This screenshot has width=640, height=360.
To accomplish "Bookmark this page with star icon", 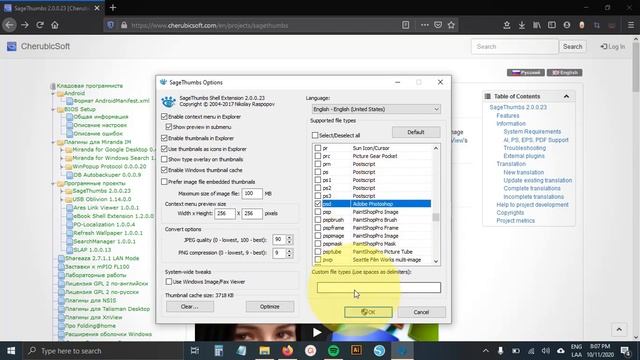I will pyautogui.click(x=451, y=25).
